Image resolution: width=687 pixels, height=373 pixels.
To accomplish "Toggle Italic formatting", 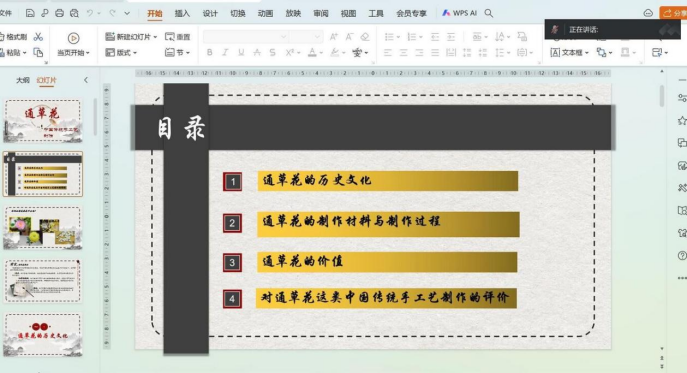I will click(x=225, y=53).
